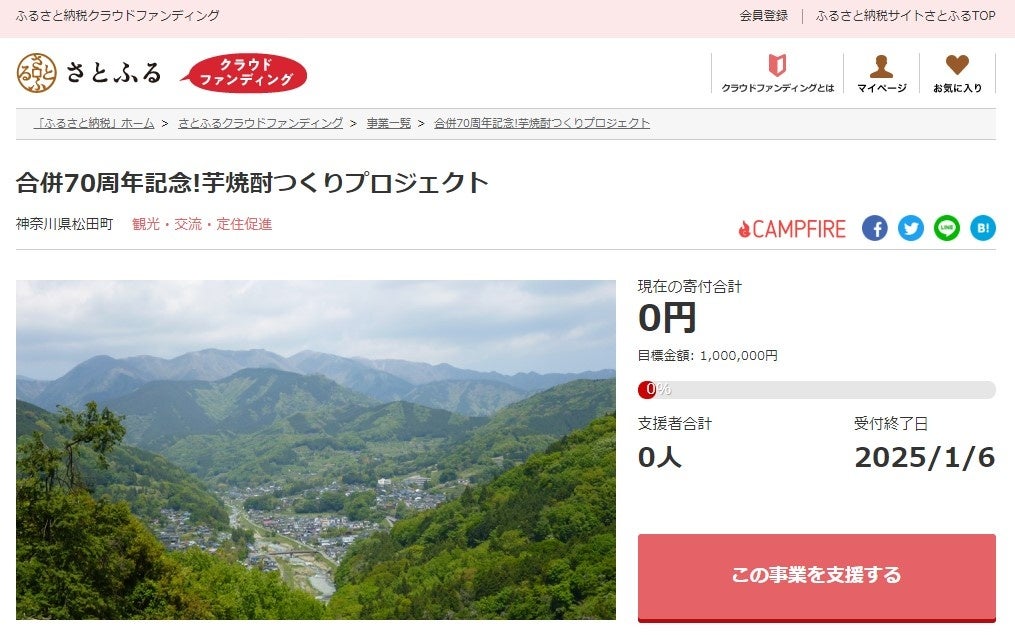Share via the LINE icon
Viewport: 1015px width, 635px height.
[x=947, y=228]
